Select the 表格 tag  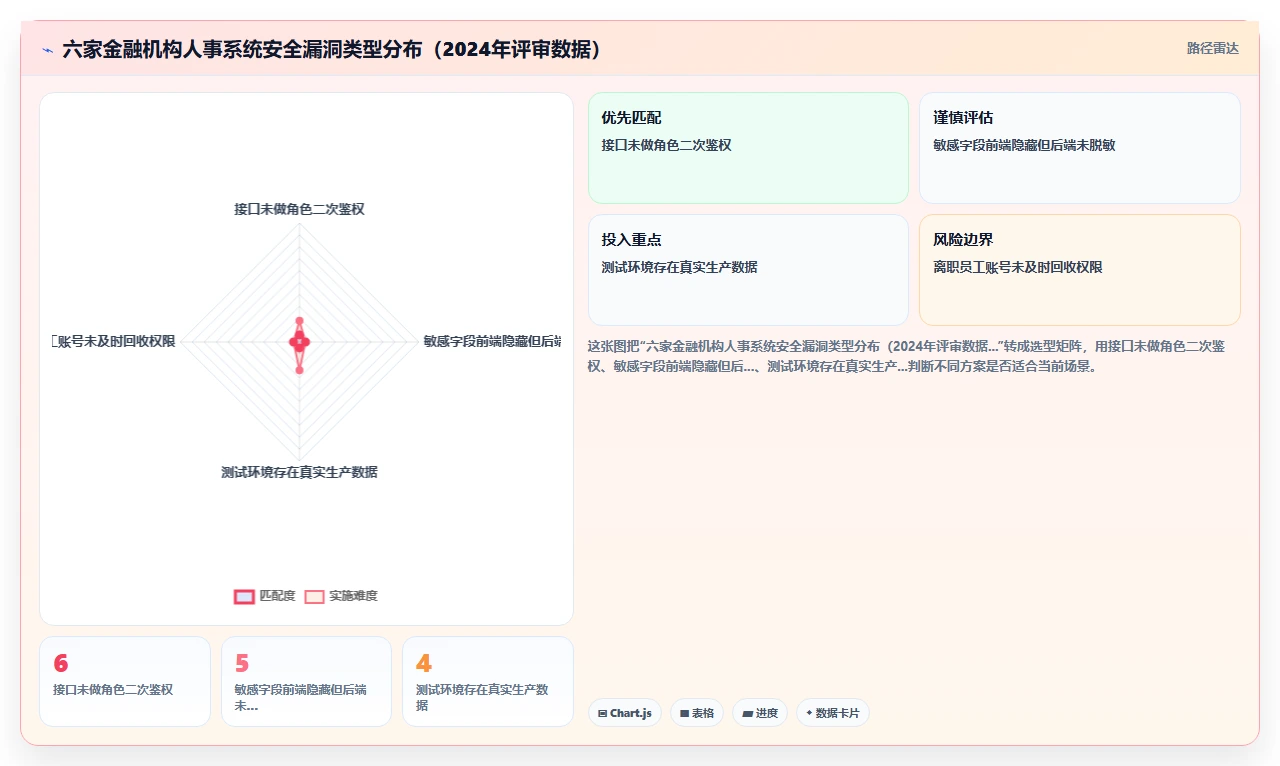pos(697,713)
